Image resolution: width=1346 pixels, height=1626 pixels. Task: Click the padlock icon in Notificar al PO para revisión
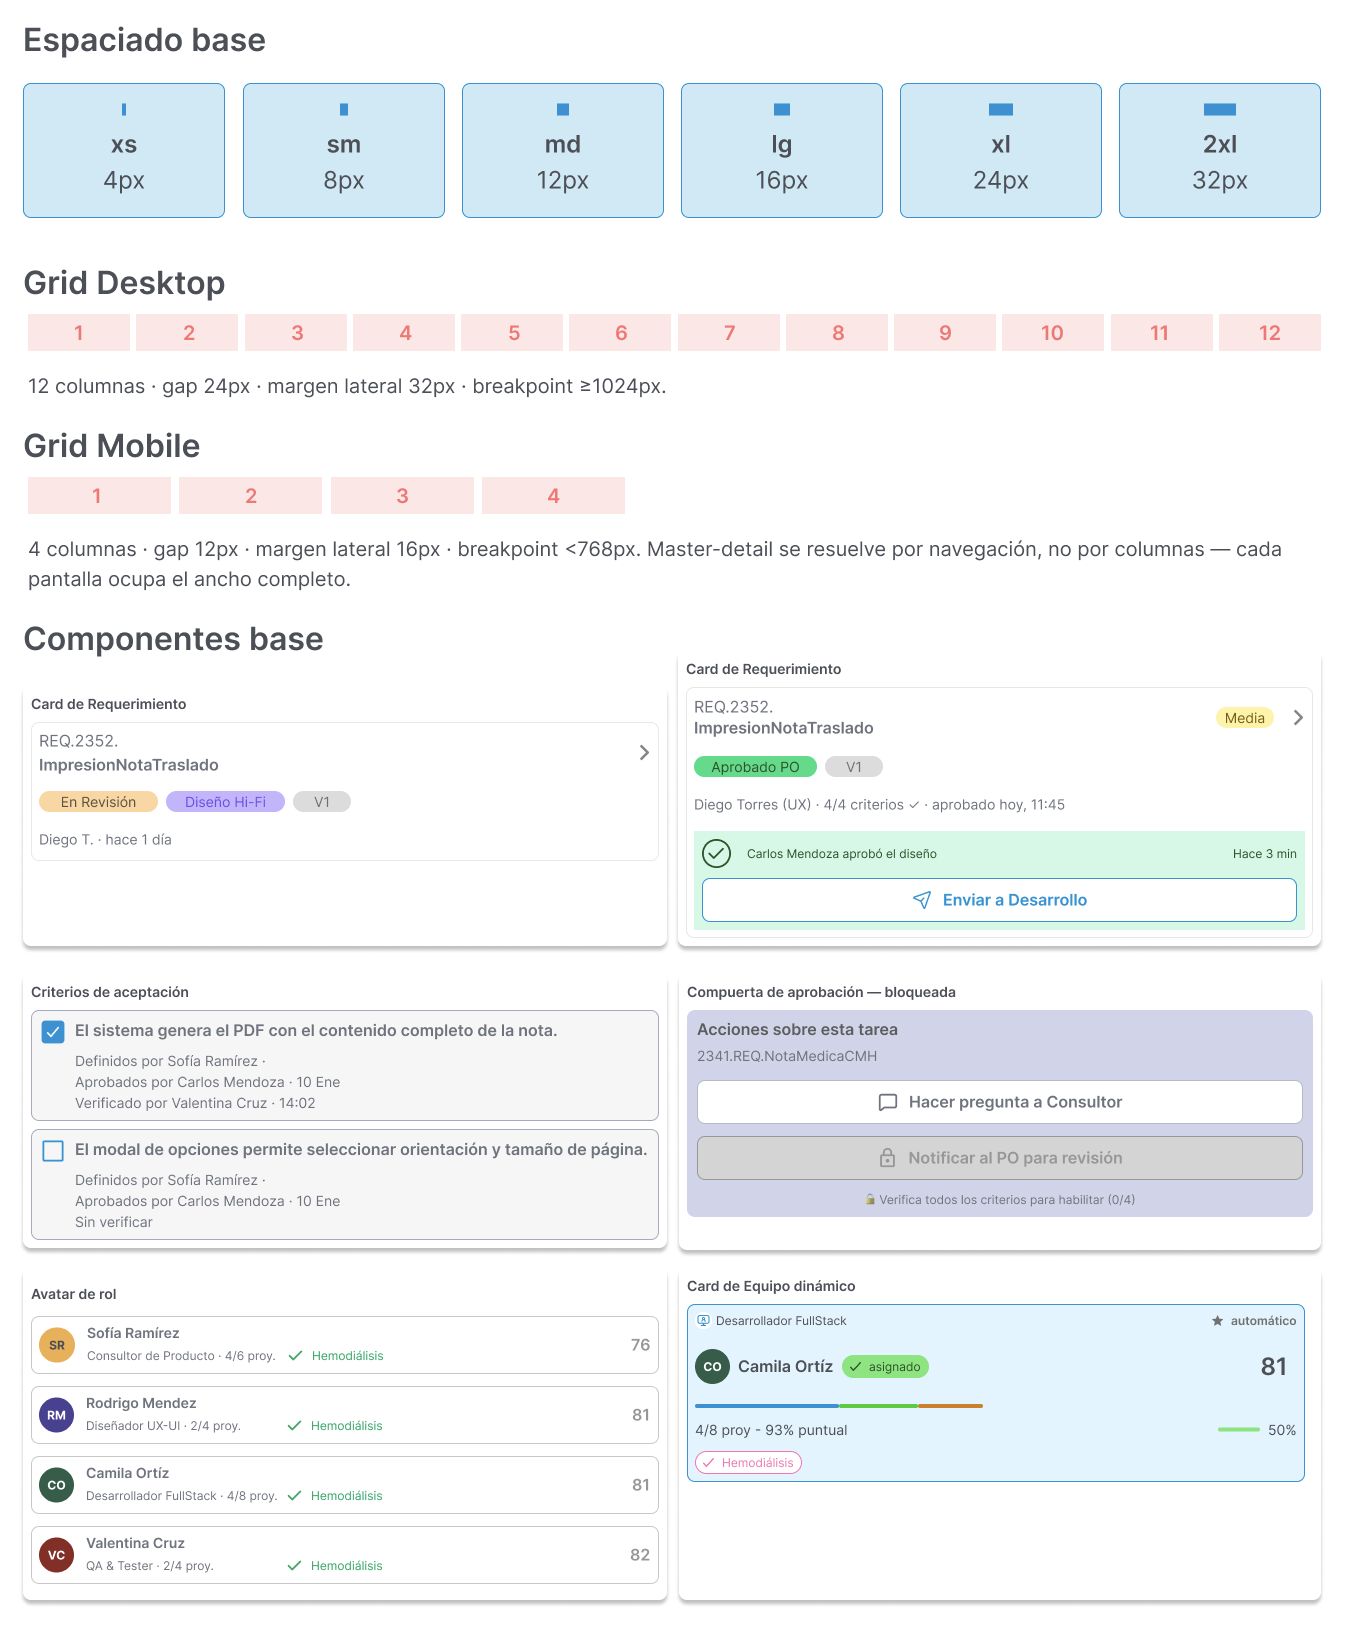887,1158
